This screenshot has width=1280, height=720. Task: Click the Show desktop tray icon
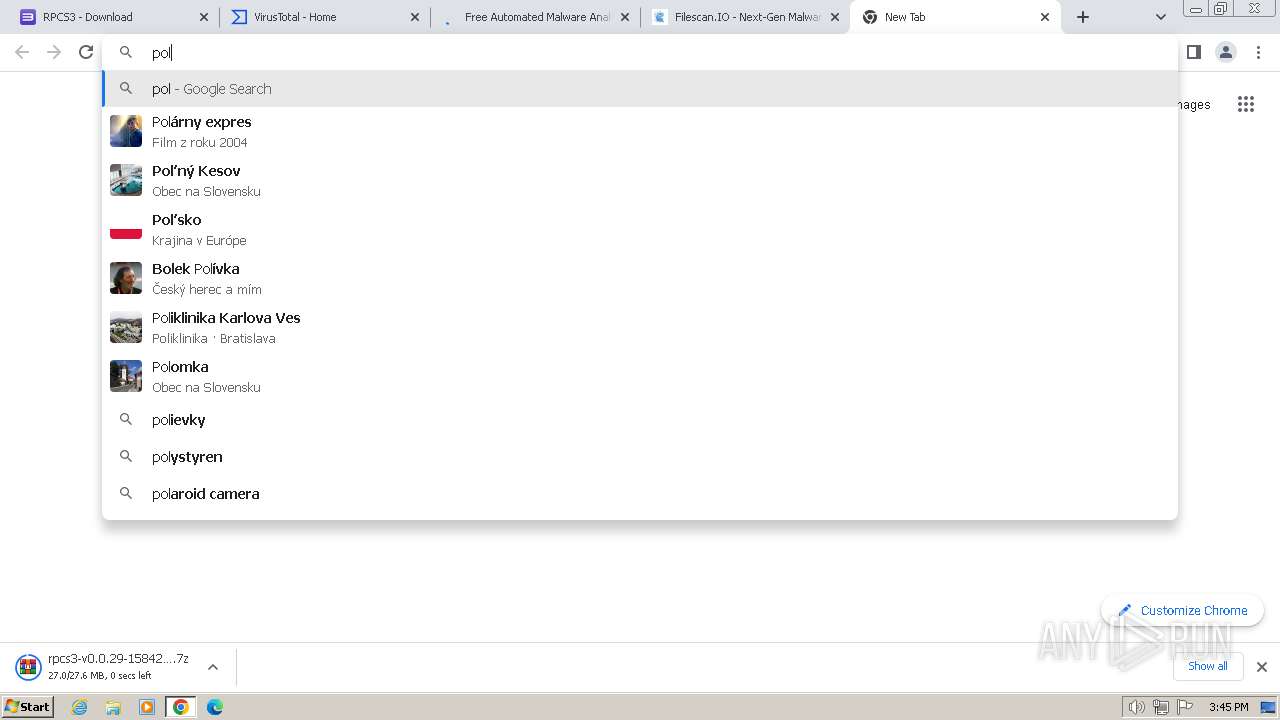coord(1268,707)
